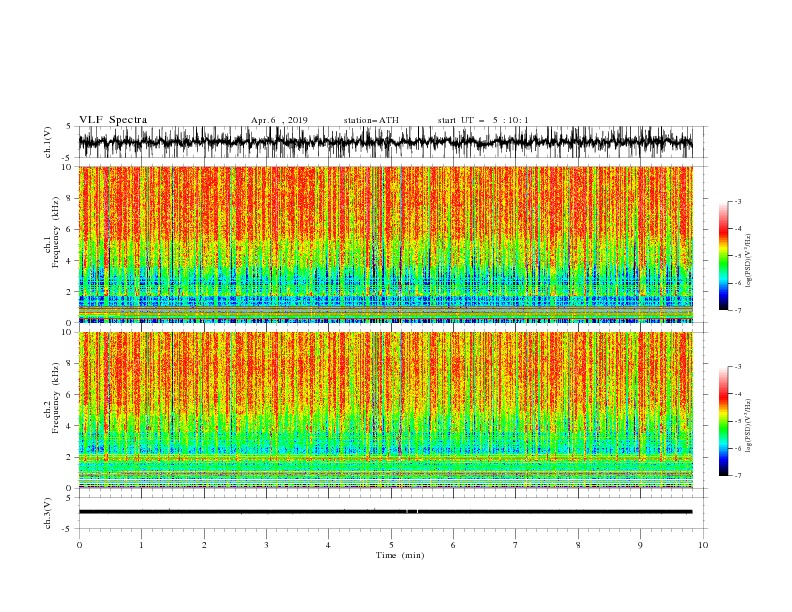Click the "5" tick on the time axis
This screenshot has width=792, height=612.
(391, 545)
